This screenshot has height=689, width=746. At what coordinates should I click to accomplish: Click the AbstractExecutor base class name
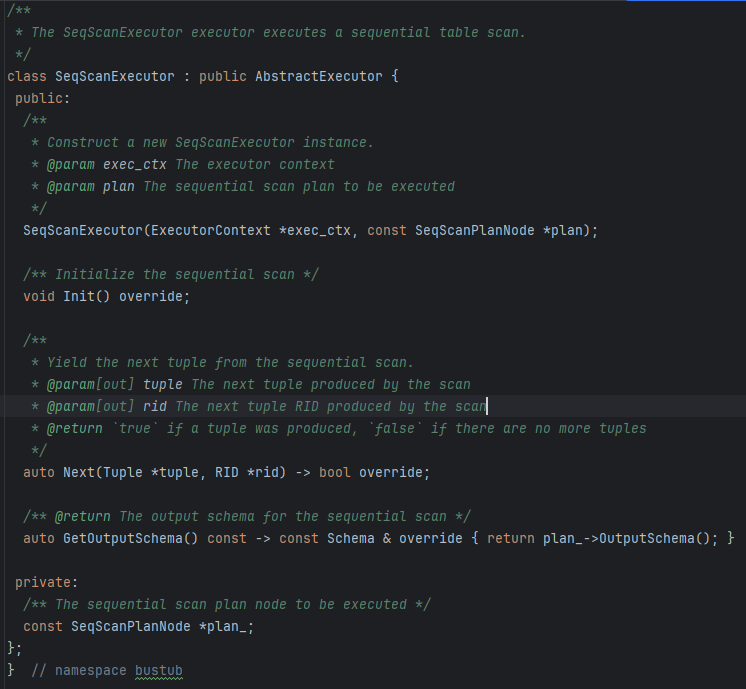(318, 77)
